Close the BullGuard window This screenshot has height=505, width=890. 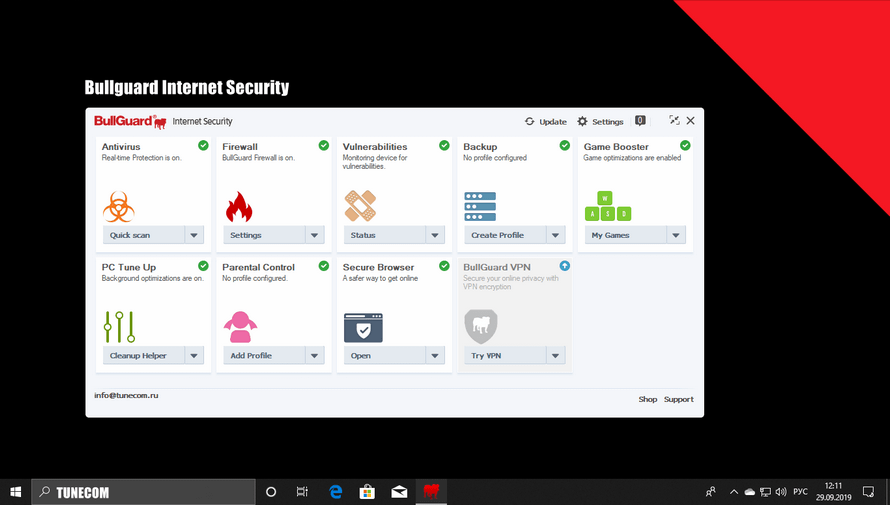click(x=691, y=120)
